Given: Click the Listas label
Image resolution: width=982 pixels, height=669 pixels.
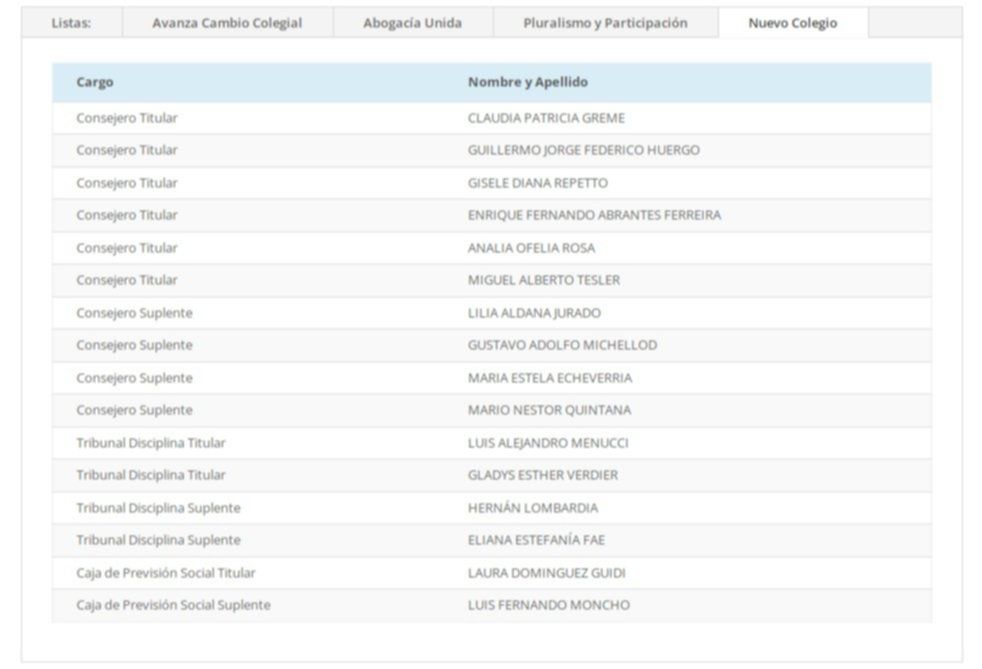Looking at the screenshot, I should pyautogui.click(x=71, y=23).
